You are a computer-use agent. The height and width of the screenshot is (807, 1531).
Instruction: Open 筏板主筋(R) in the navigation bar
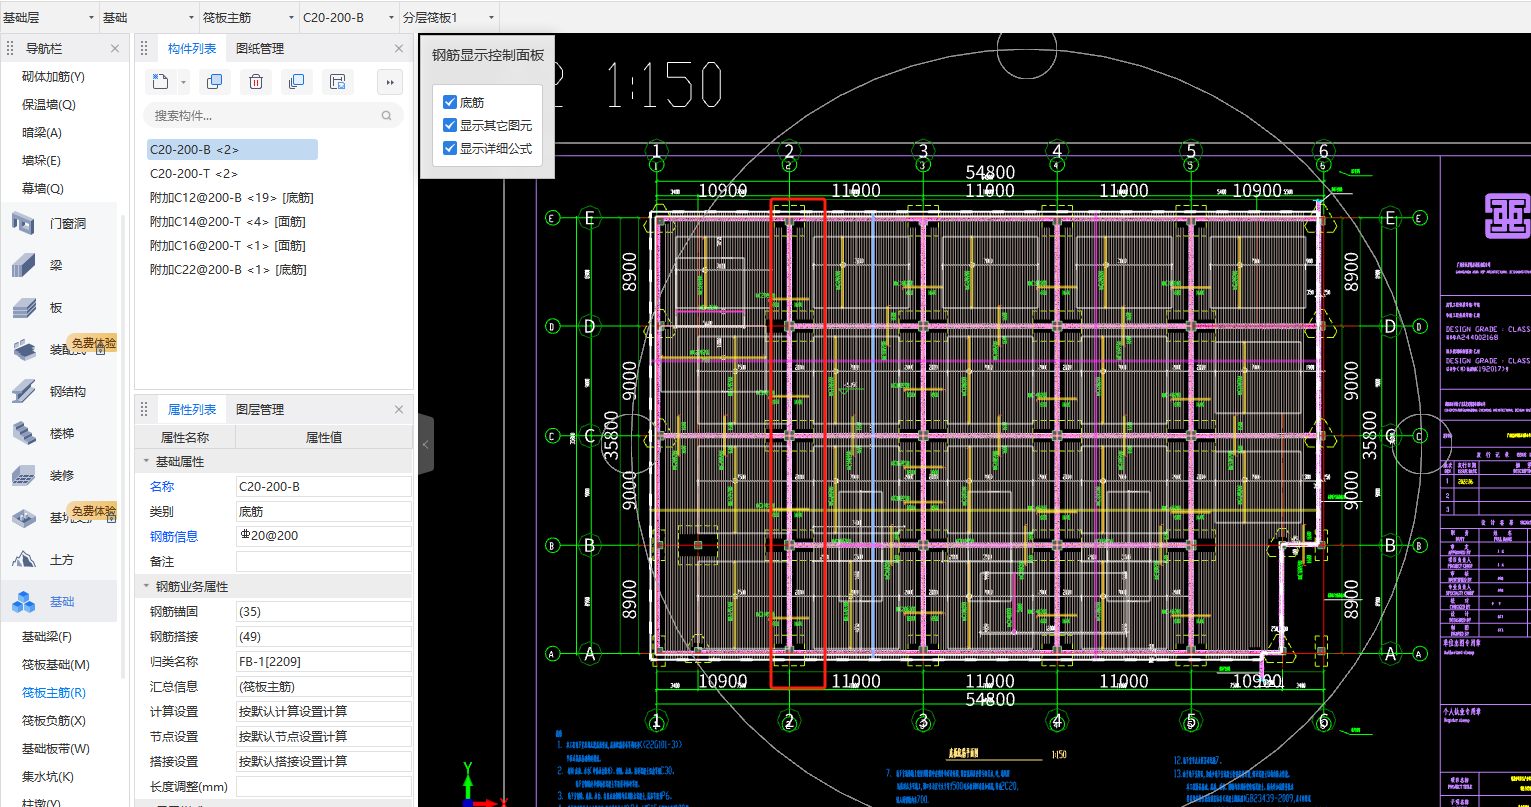53,692
